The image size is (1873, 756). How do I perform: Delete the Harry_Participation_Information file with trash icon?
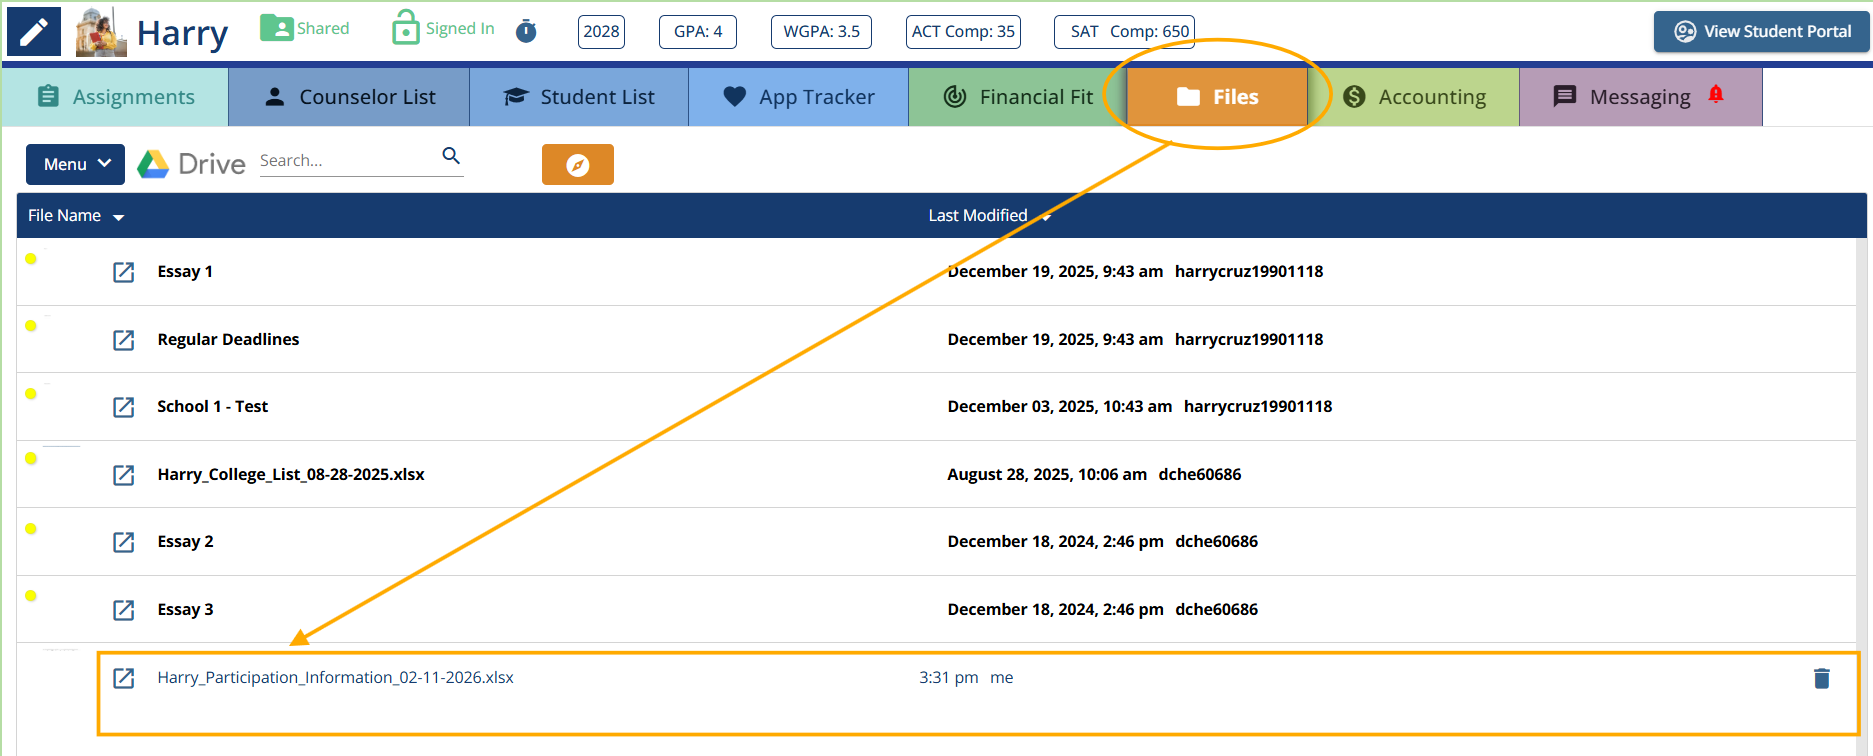1821,679
